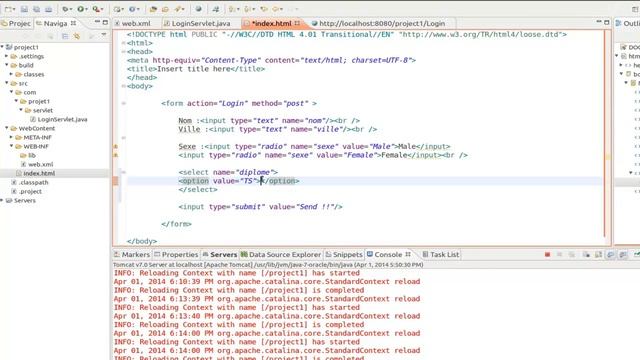This screenshot has height=360, width=640.
Task: Expand the .settings folder
Action: 7,56
